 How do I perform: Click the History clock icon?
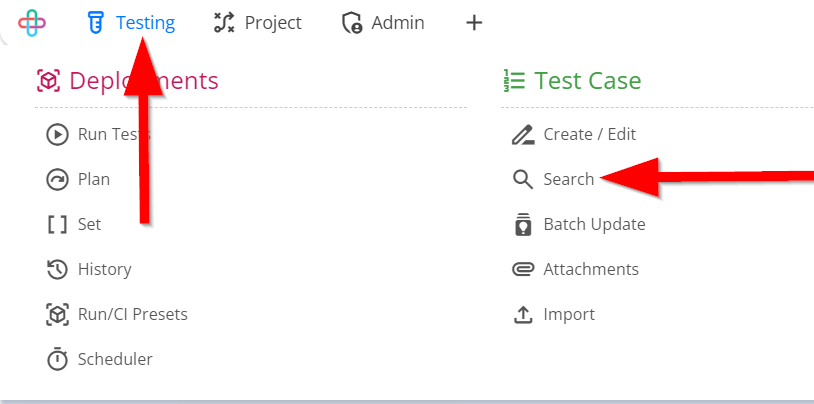pyautogui.click(x=57, y=270)
